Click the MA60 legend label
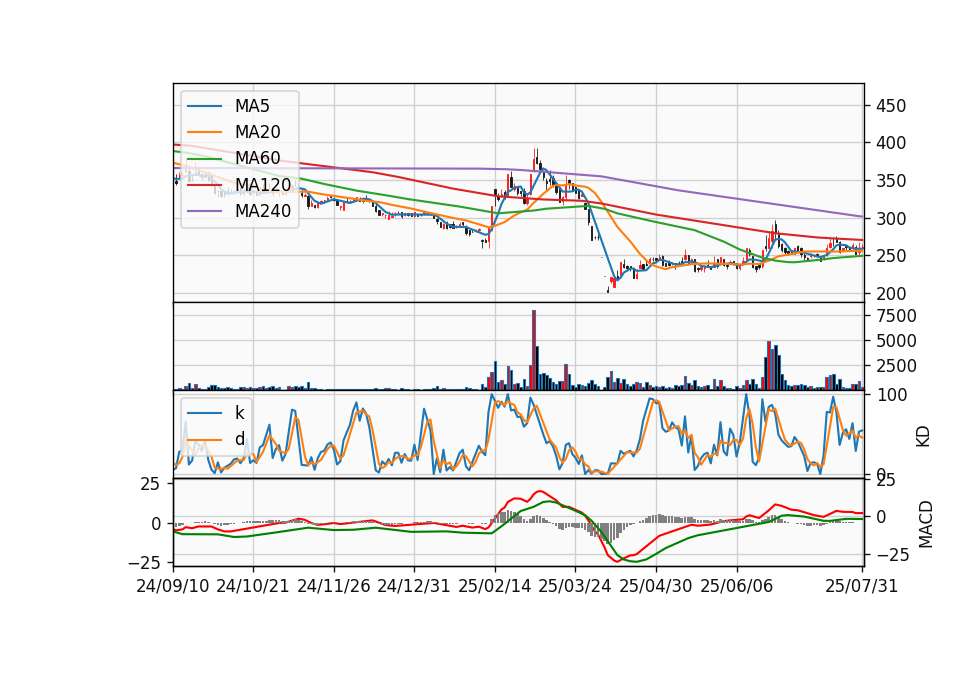960x690 pixels. tap(257, 158)
